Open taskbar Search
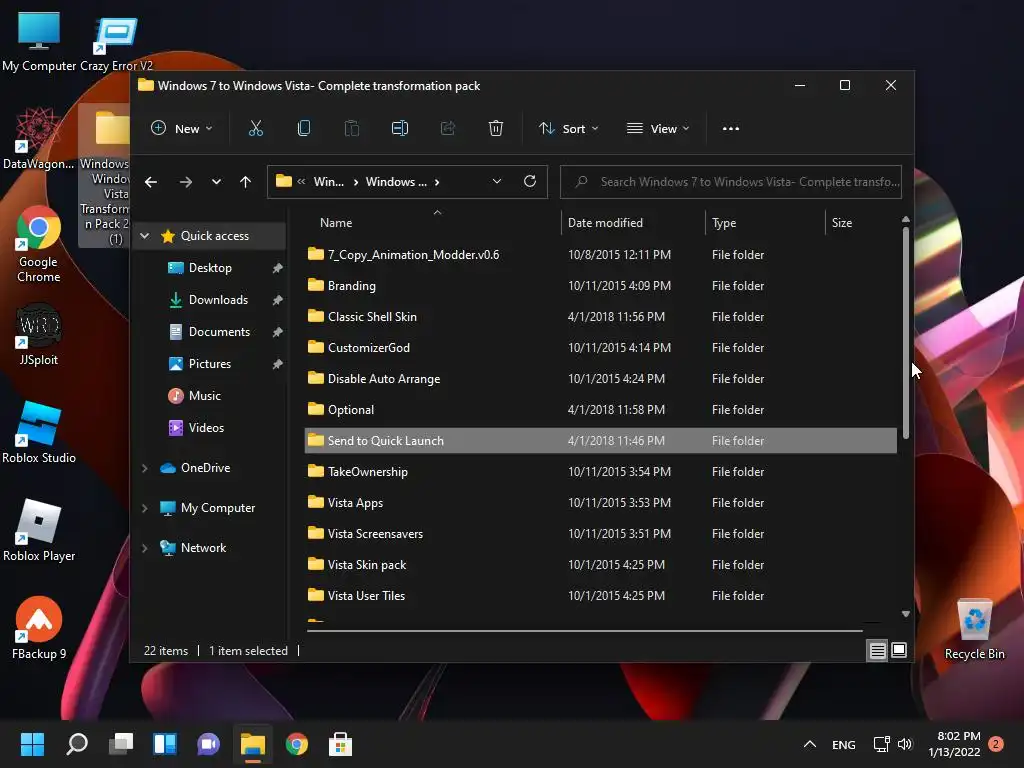 point(76,744)
